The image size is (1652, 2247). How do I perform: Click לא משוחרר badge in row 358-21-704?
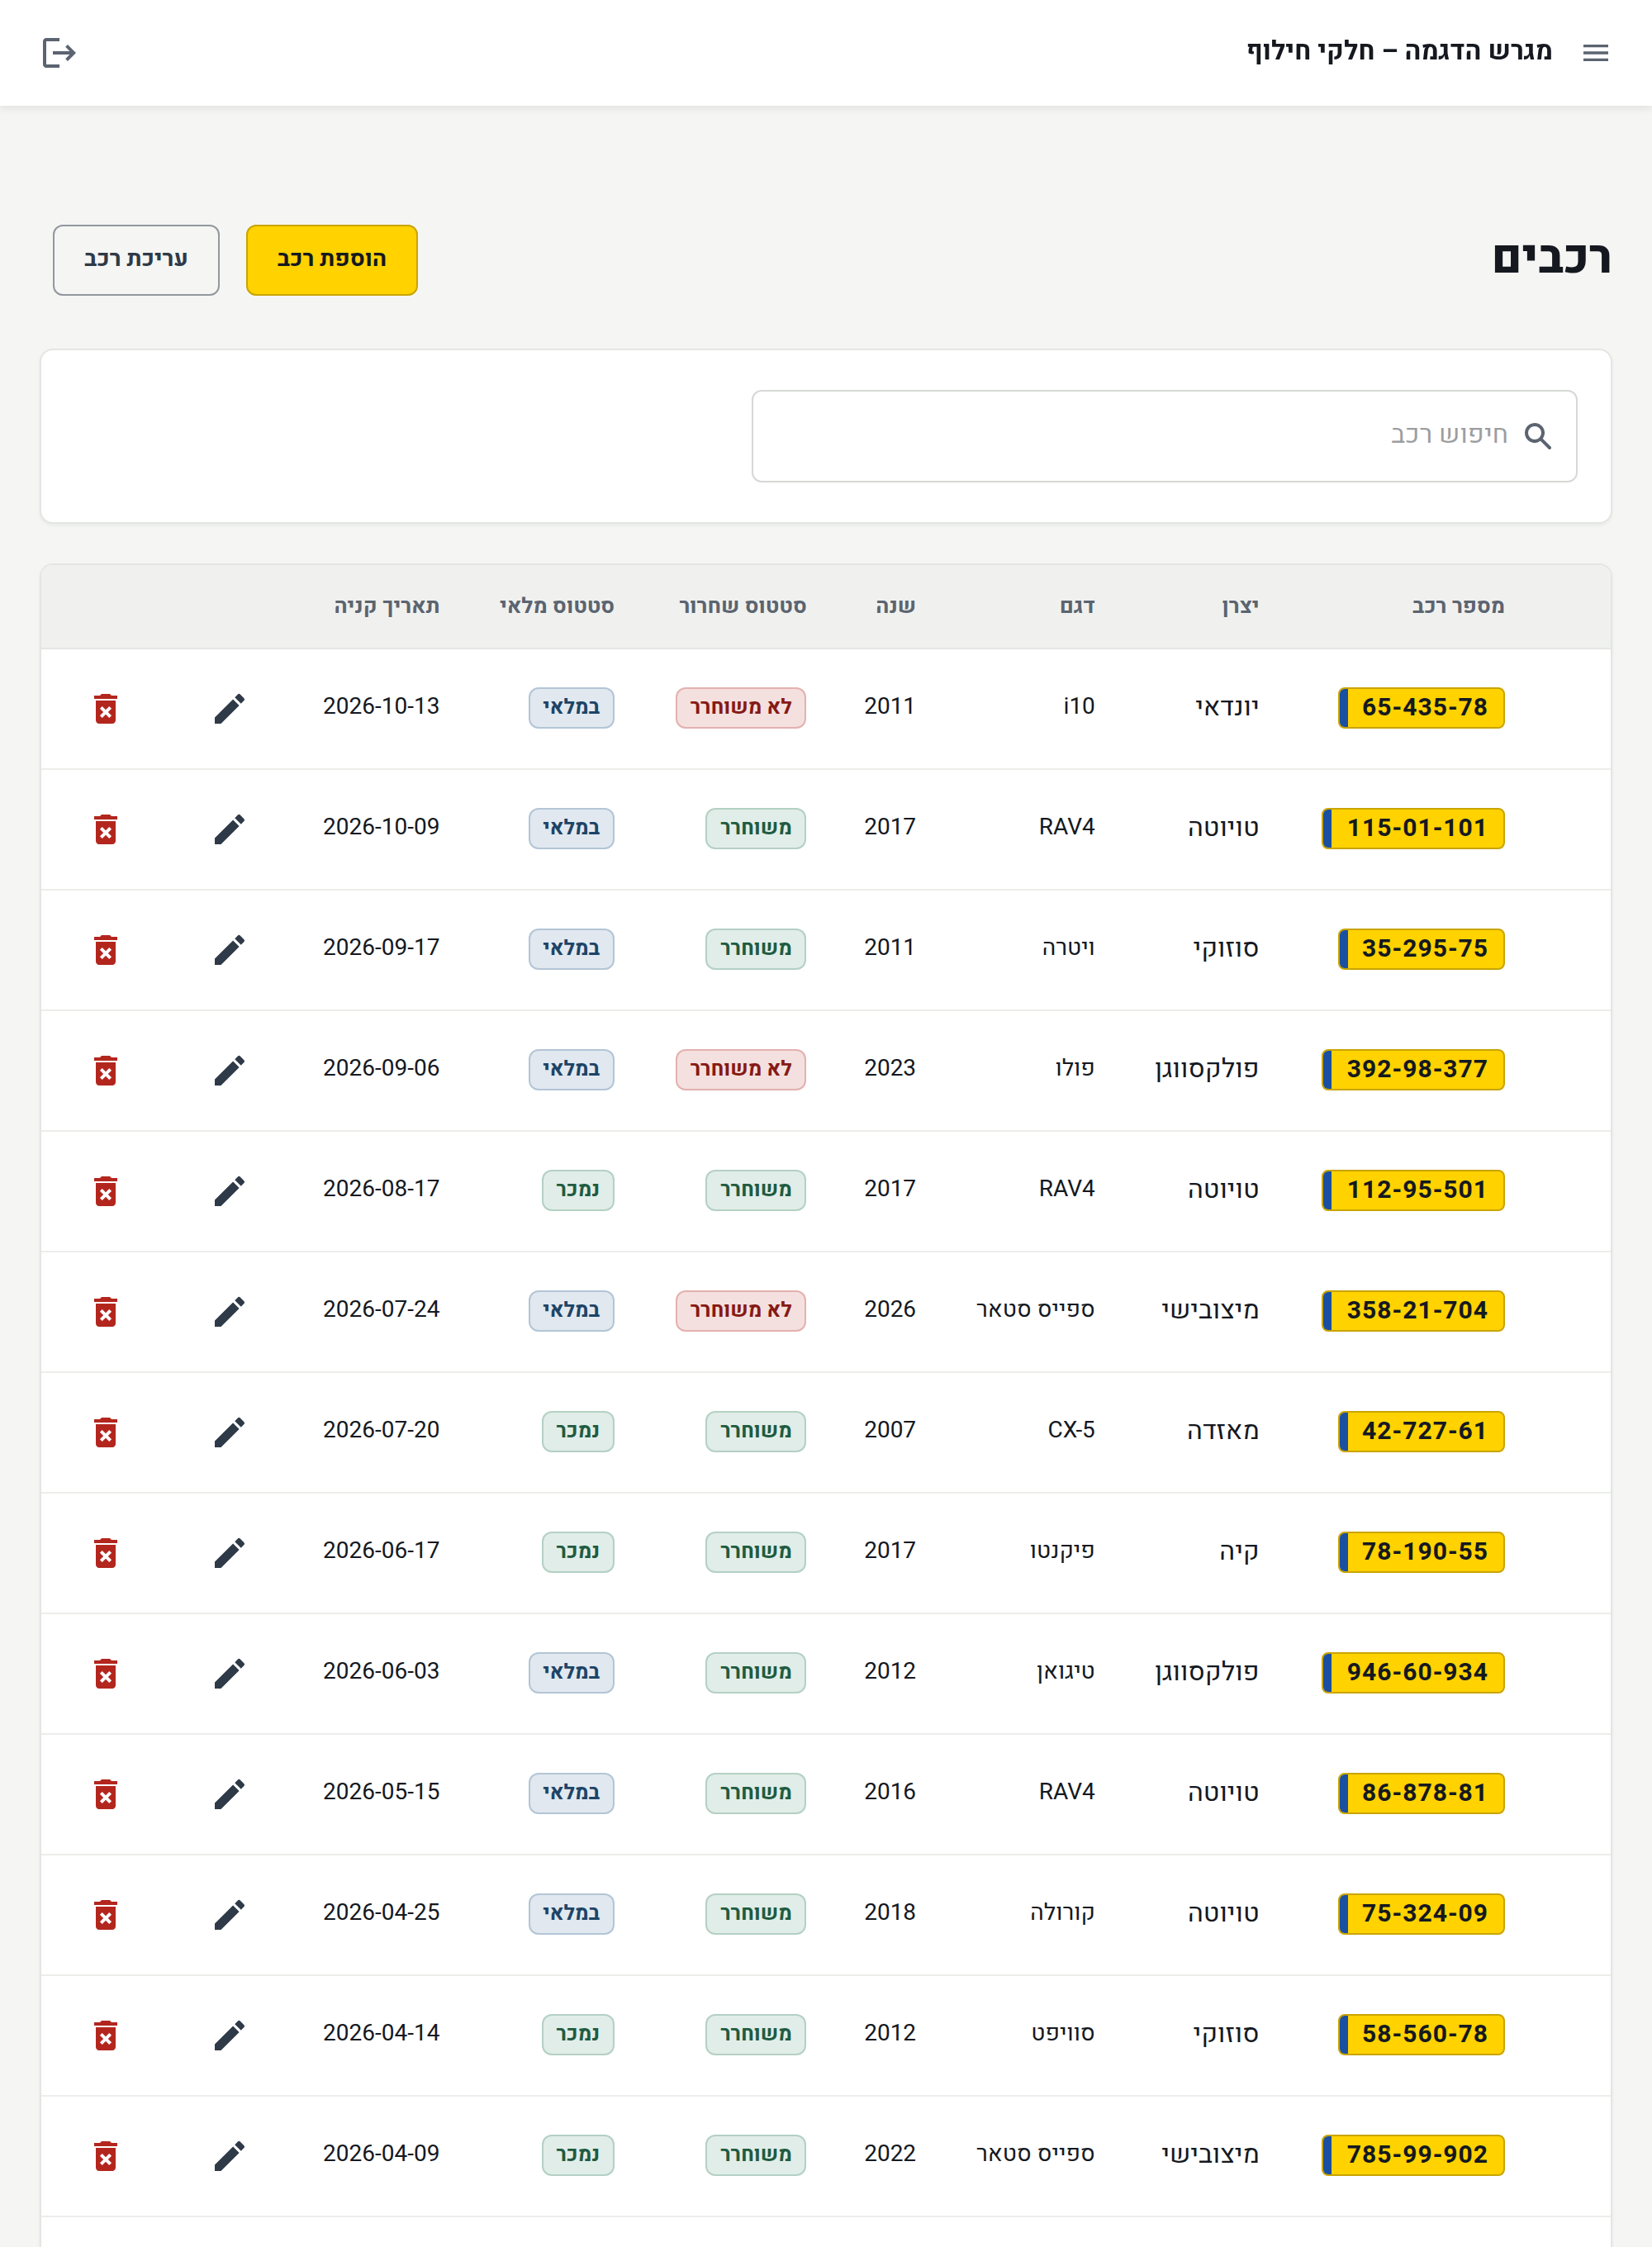[741, 1311]
